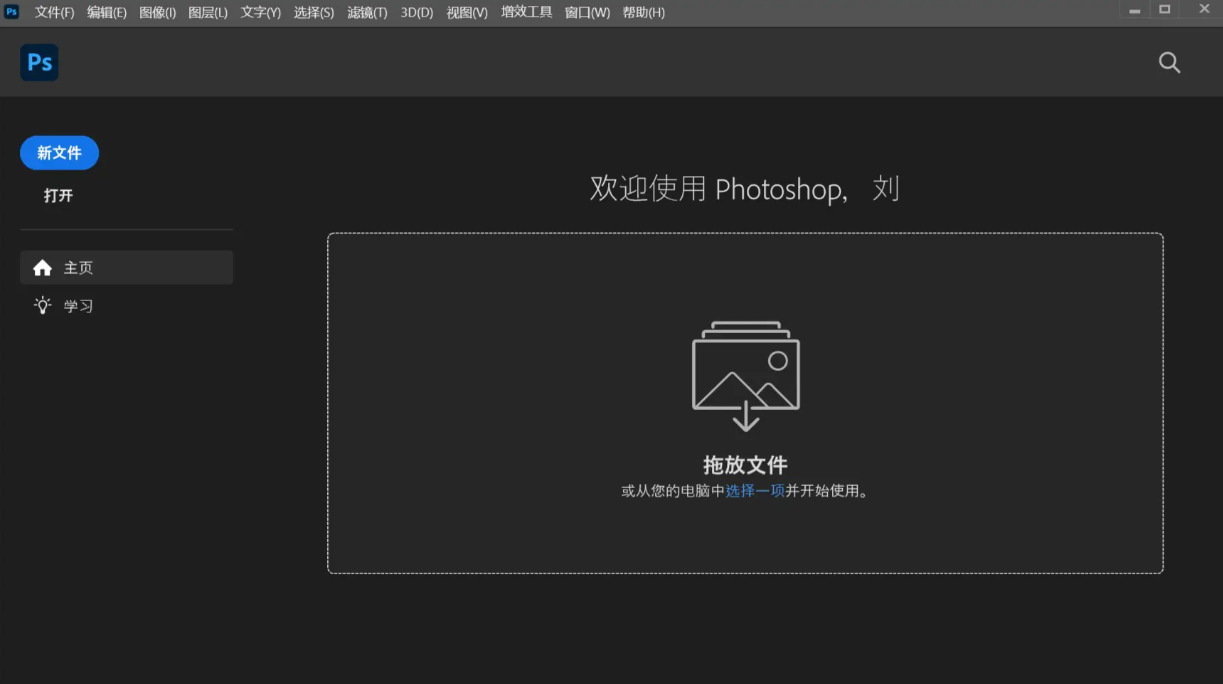Open the 滤镜(T) menu

pyautogui.click(x=367, y=13)
